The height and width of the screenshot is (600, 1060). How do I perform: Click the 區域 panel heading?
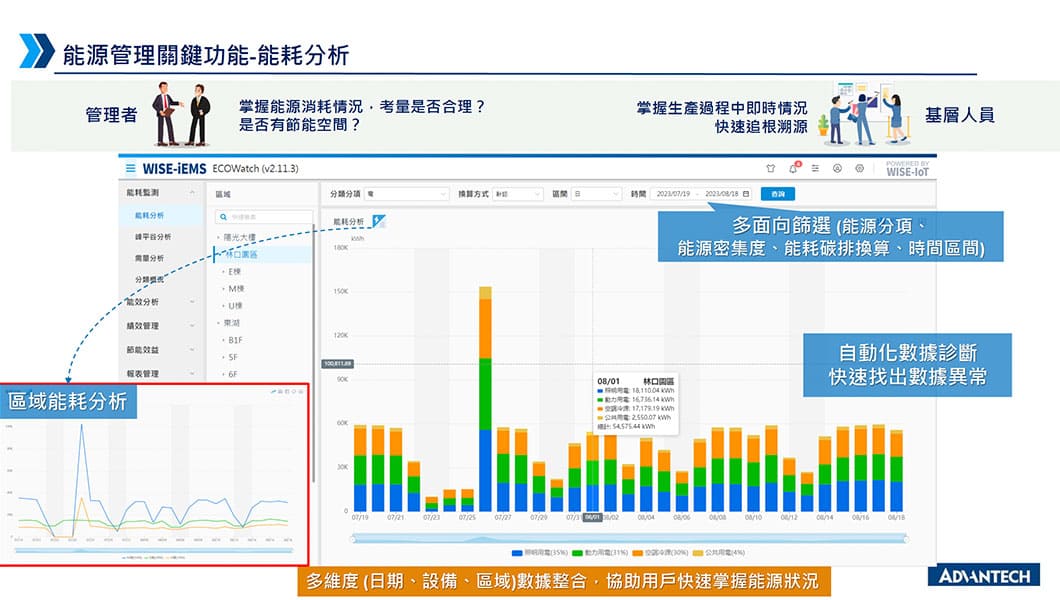(223, 194)
